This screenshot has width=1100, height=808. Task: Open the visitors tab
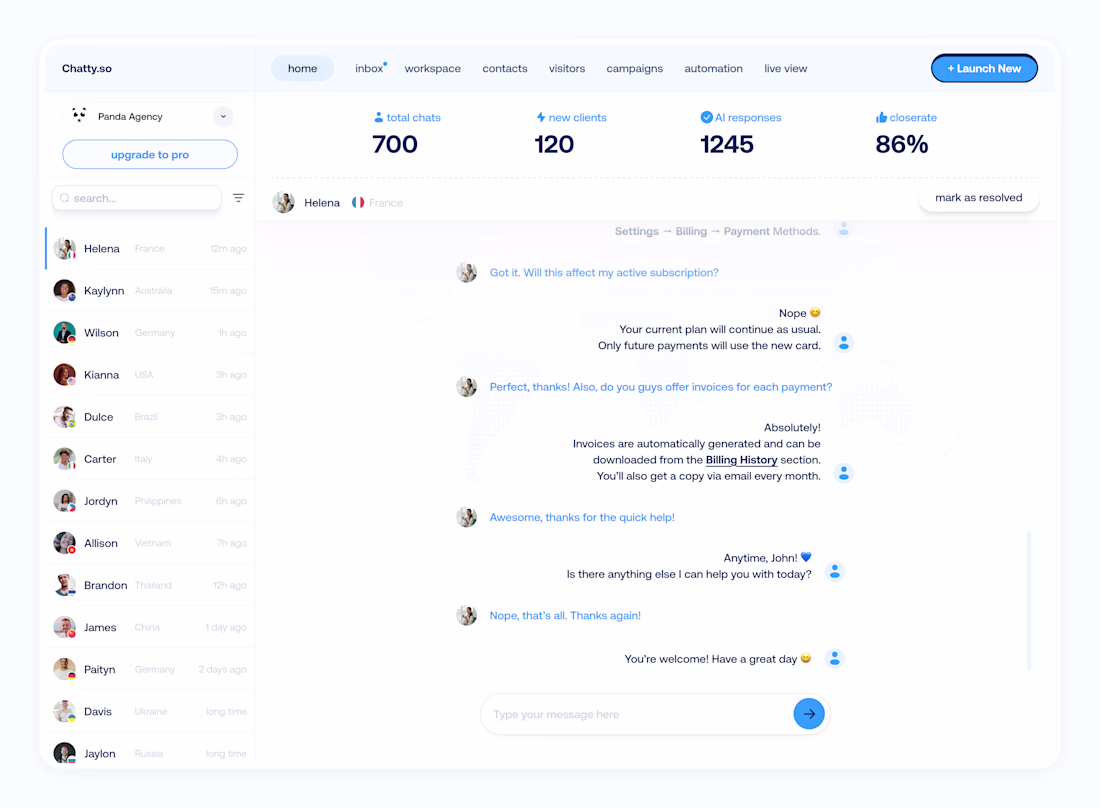tap(567, 68)
